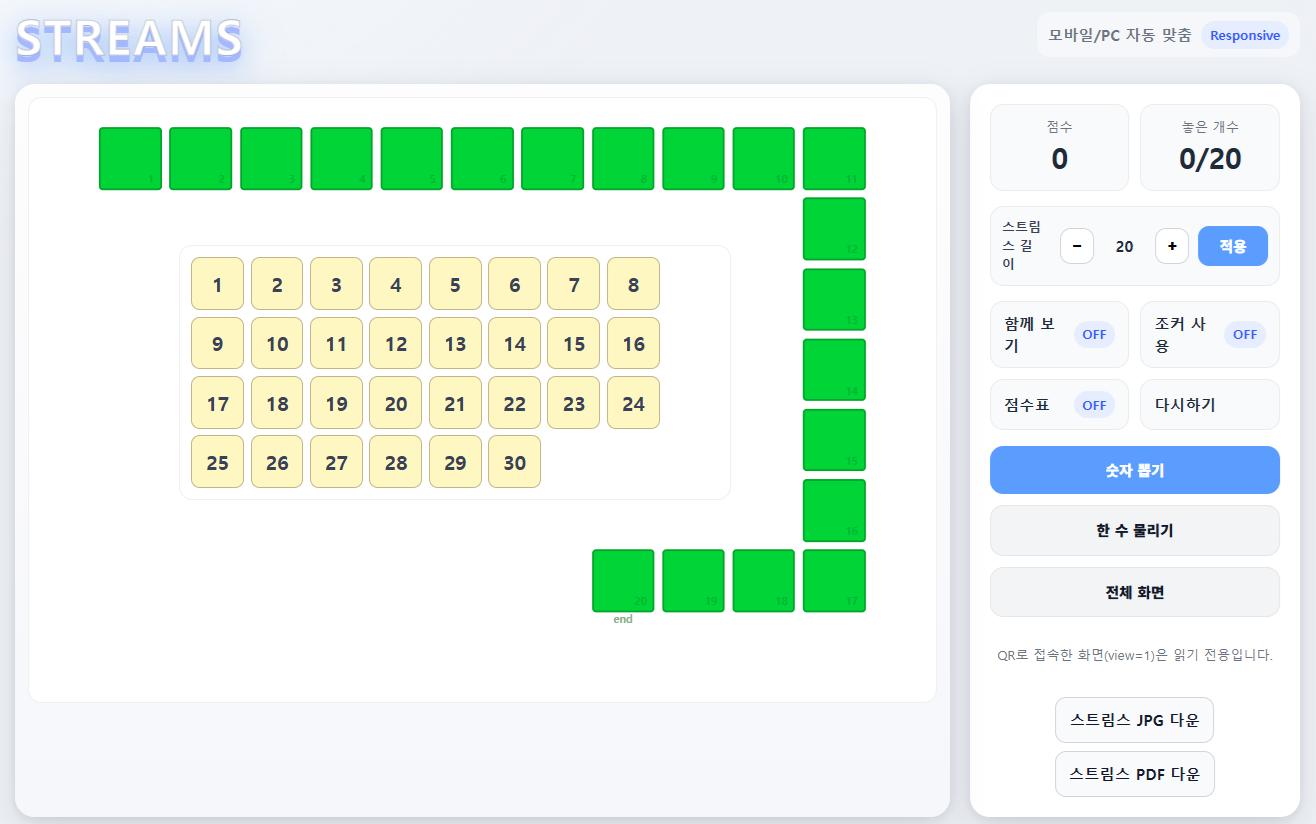1316x824 pixels.
Task: Pick number tile 8
Action: pyautogui.click(x=633, y=284)
